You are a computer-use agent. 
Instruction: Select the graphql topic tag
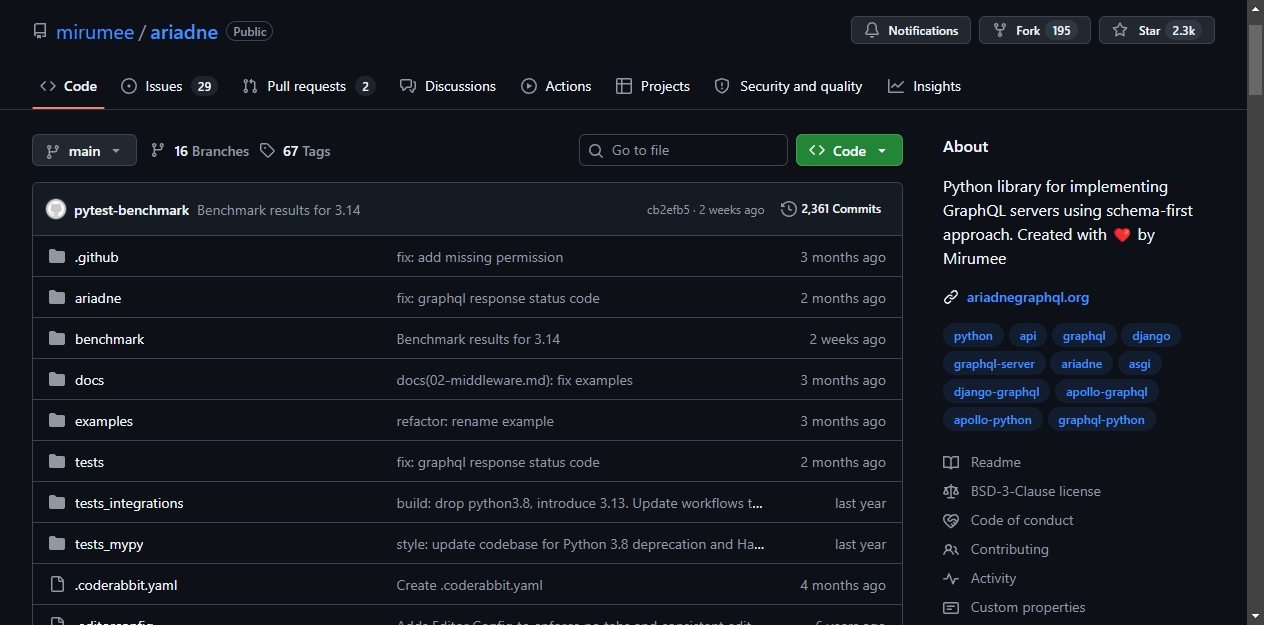tap(1084, 336)
